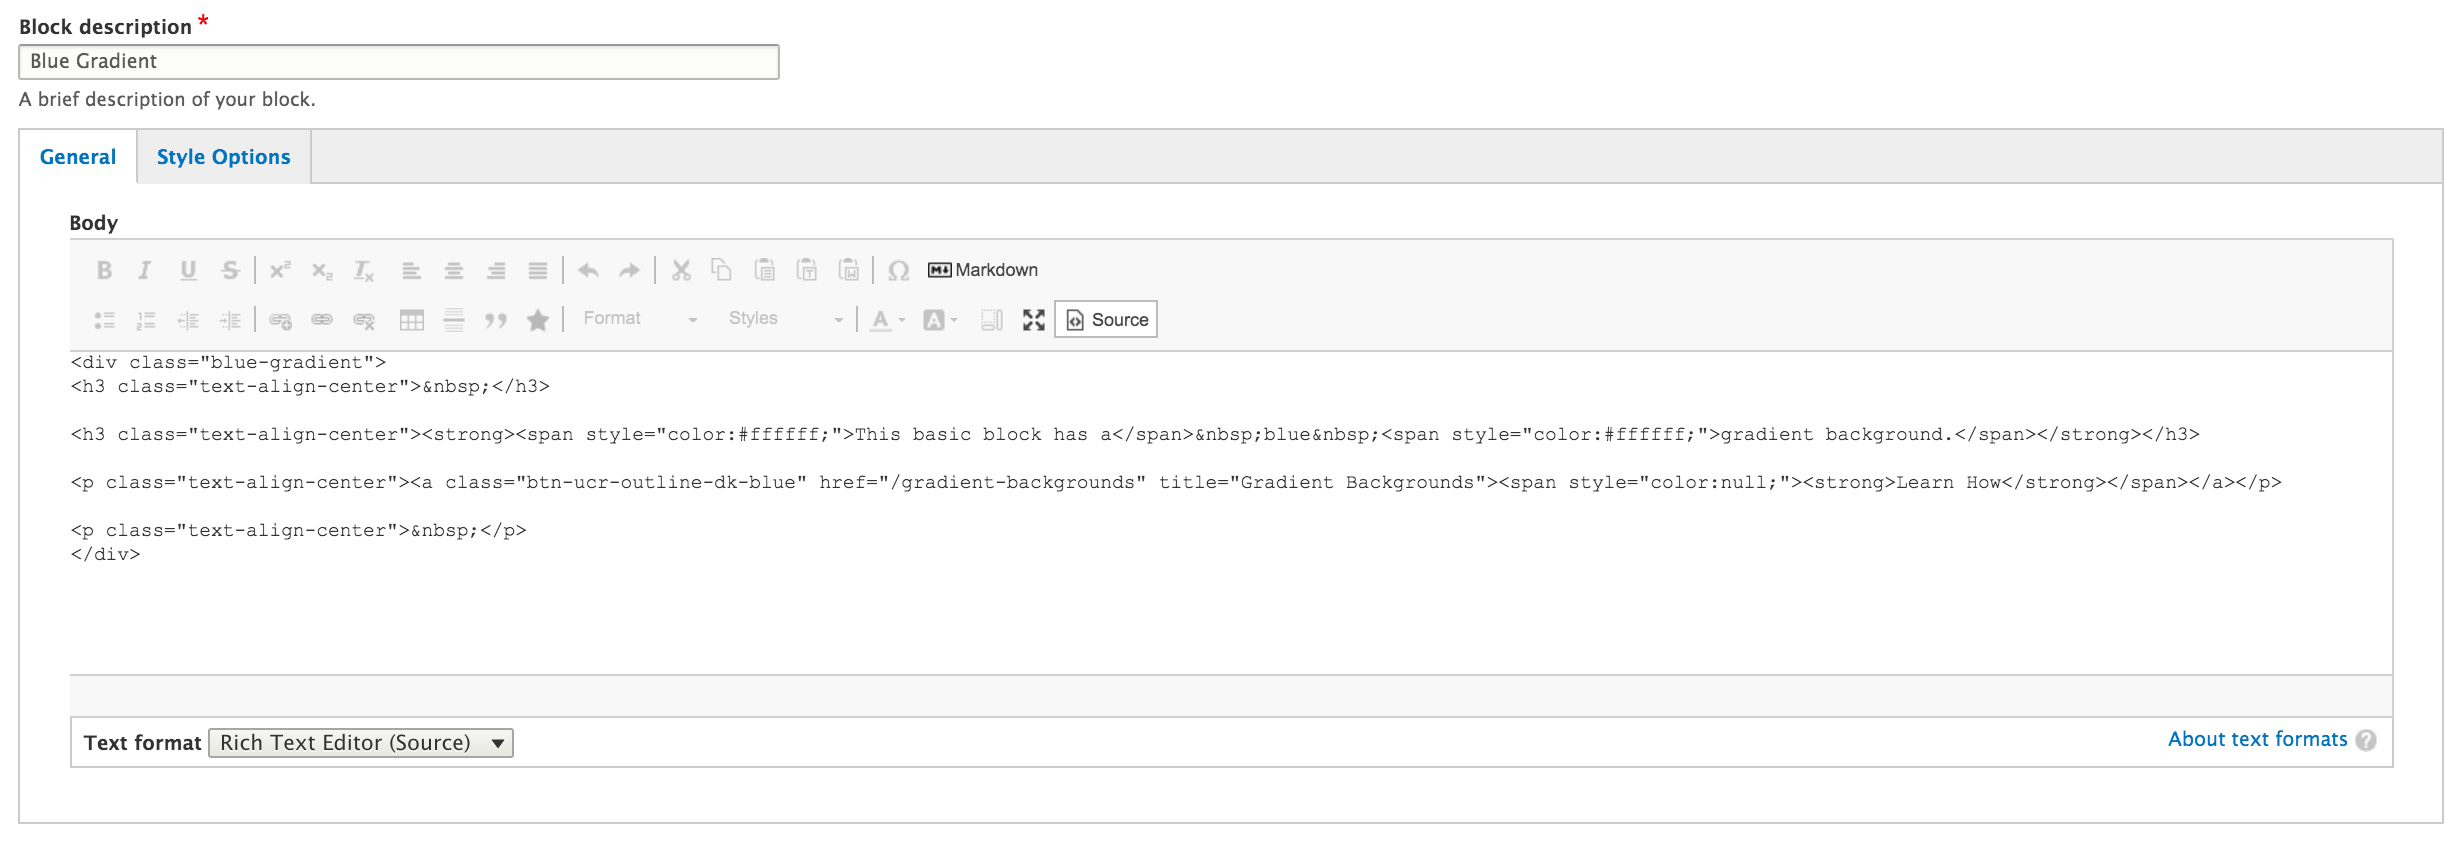Toggle bold formatting in the Body editor
Screen dimensions: 2460x842
pyautogui.click(x=104, y=270)
